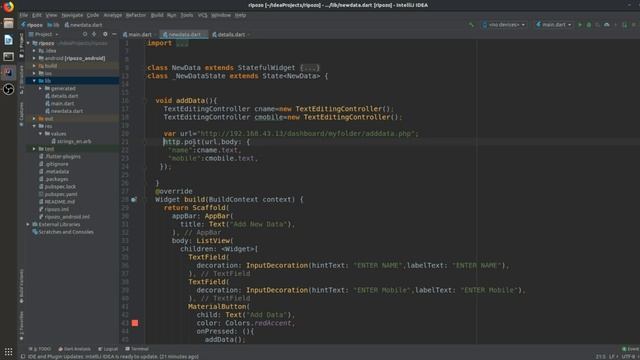Expand the External Libraries node
Screen dimensions: 640x360
(x=28, y=224)
